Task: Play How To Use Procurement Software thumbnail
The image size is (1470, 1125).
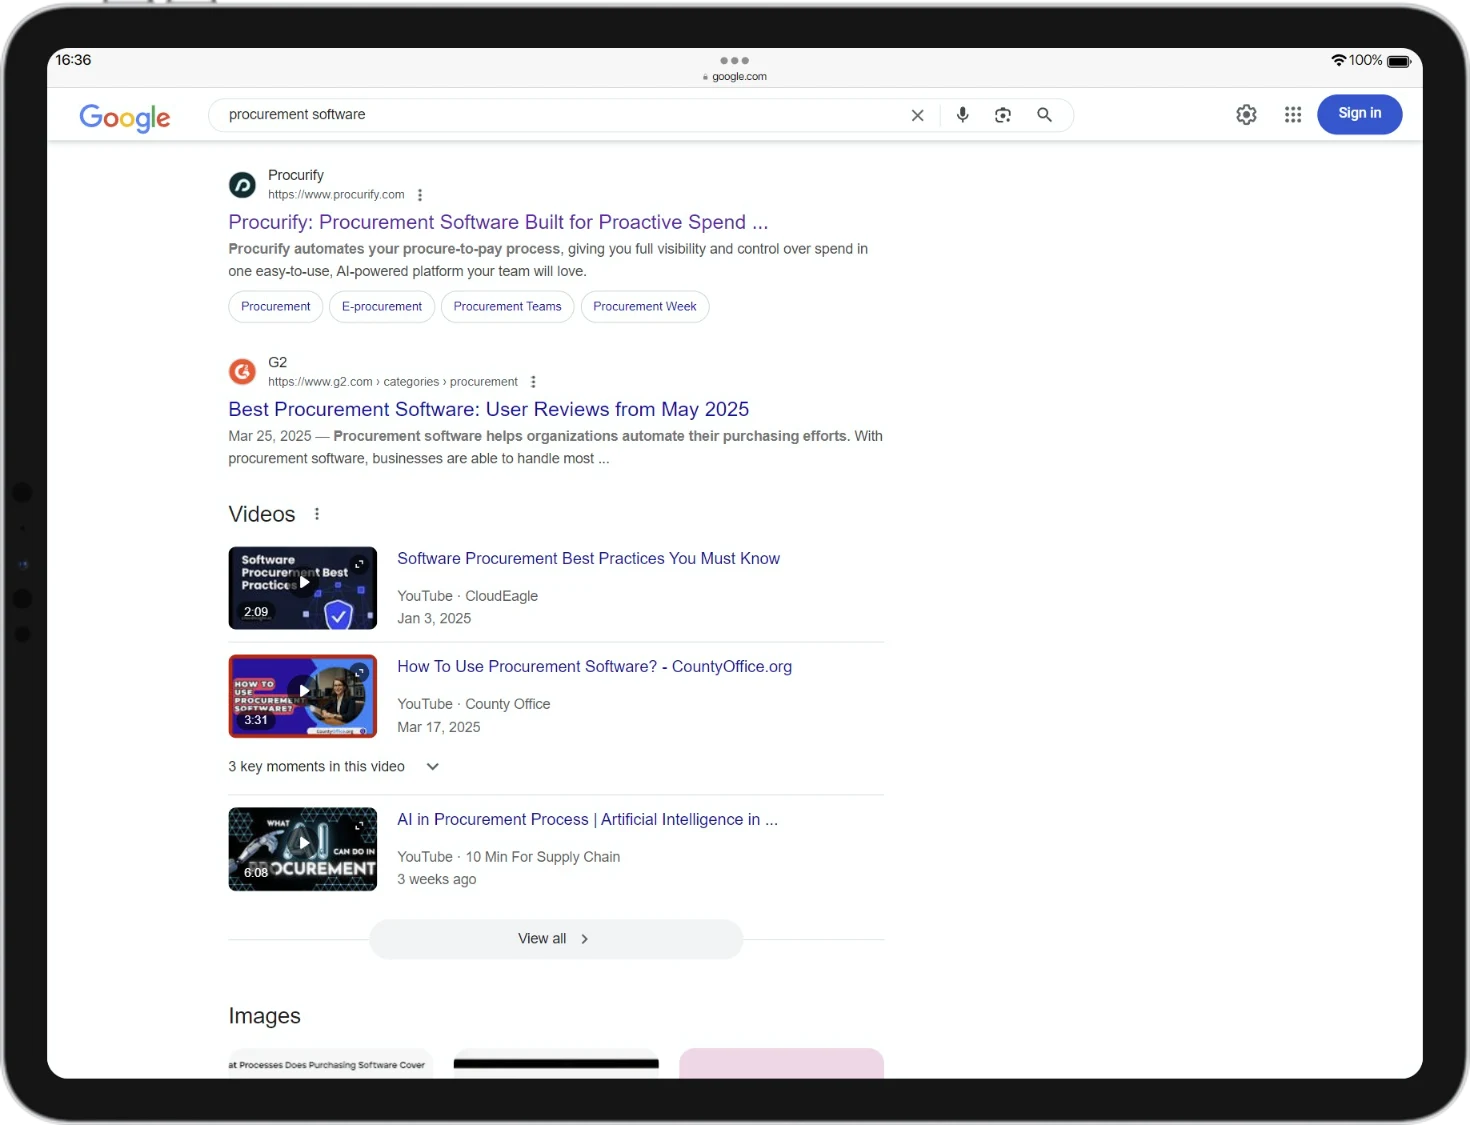Action: pyautogui.click(x=303, y=696)
